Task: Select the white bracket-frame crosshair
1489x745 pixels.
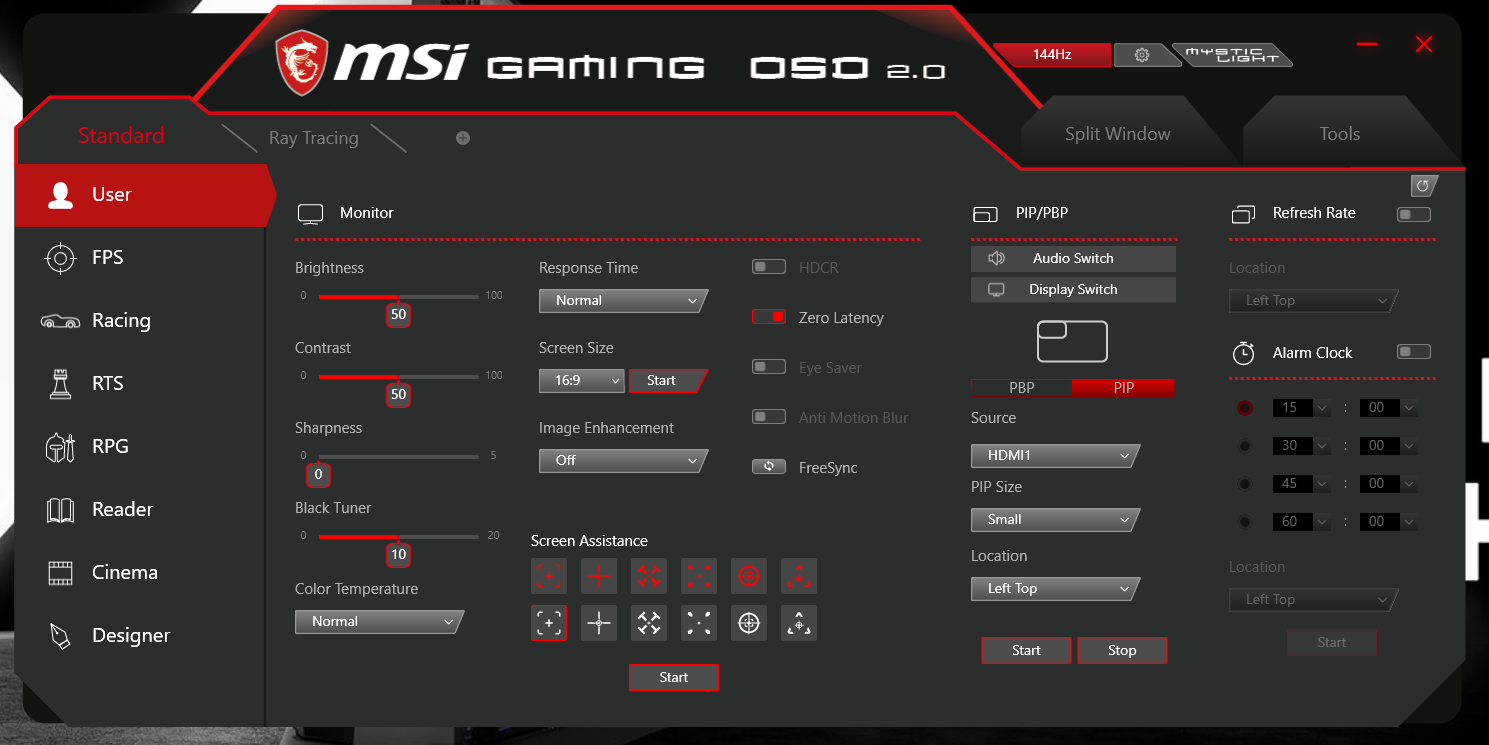Action: 549,623
